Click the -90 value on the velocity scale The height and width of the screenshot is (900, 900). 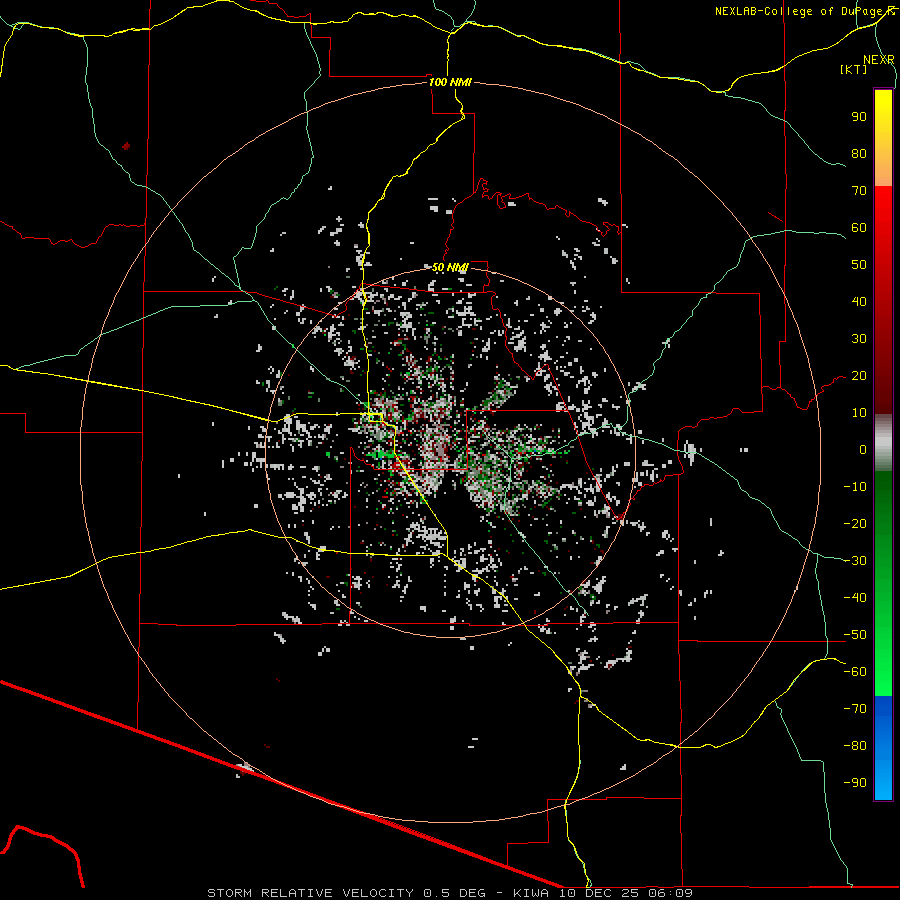click(855, 783)
